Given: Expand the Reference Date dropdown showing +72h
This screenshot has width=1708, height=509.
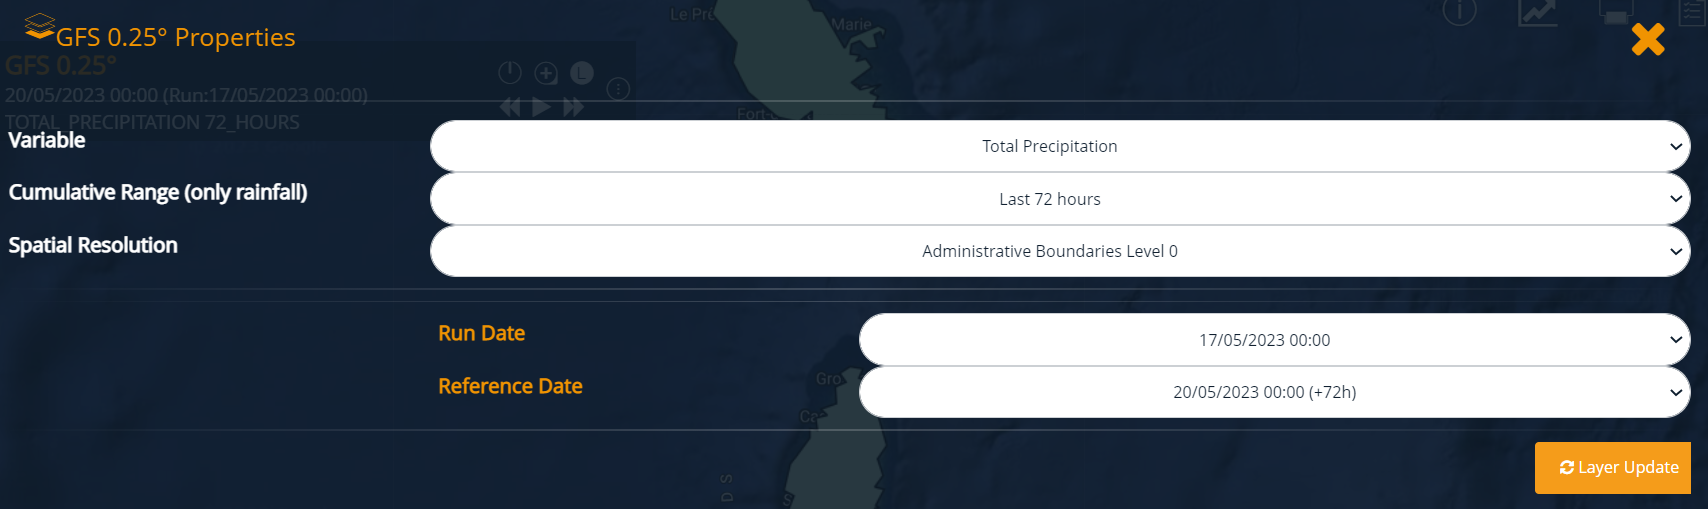Looking at the screenshot, I should pyautogui.click(x=1275, y=392).
